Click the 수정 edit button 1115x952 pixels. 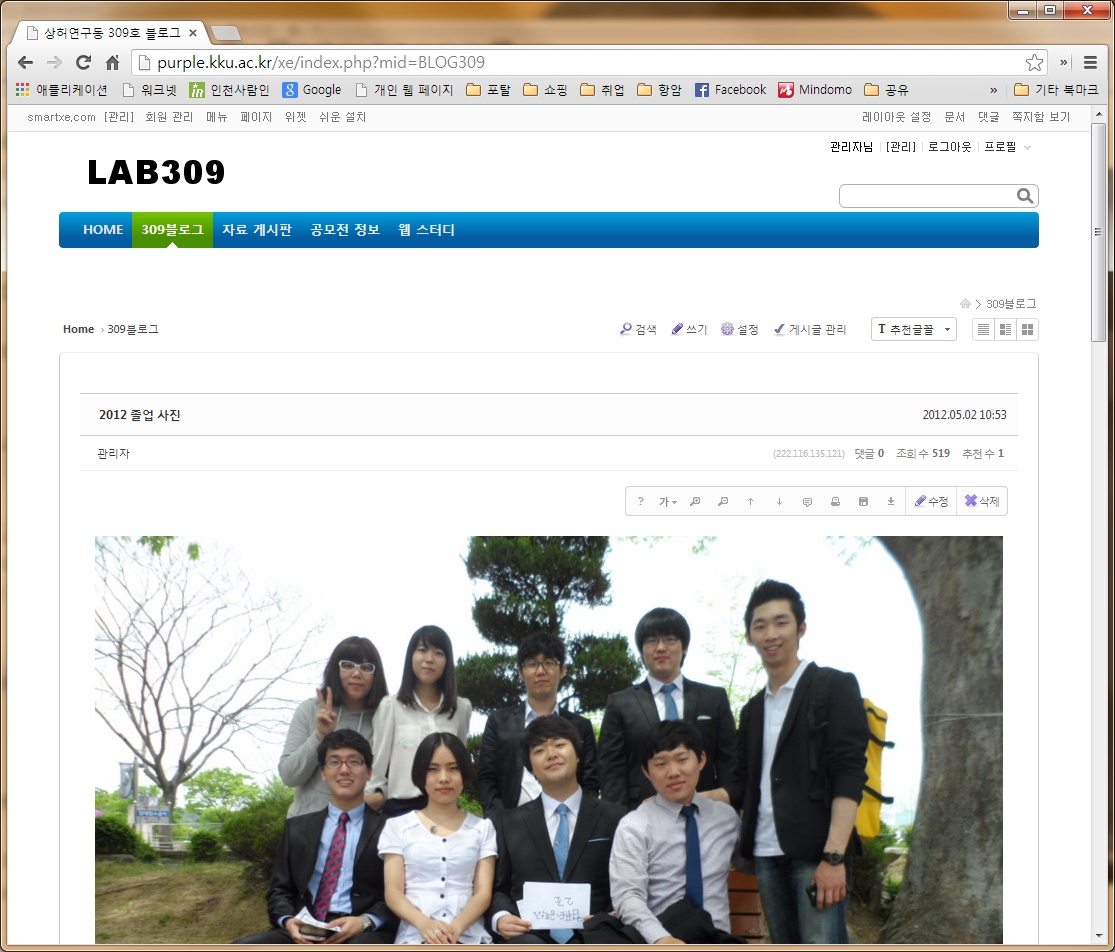click(x=931, y=502)
